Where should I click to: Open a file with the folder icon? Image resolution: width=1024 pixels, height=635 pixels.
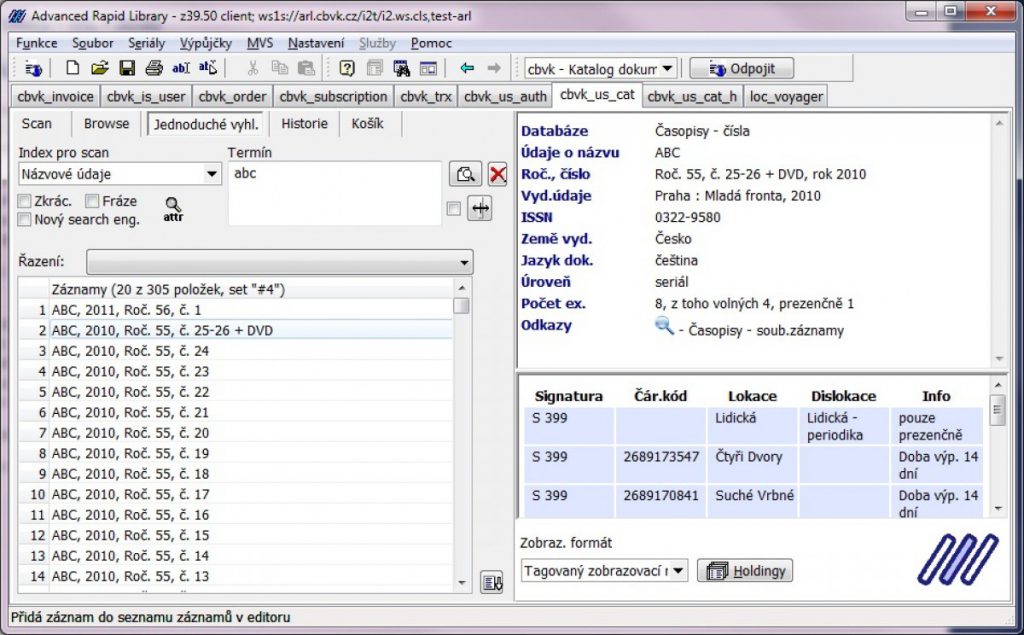pyautogui.click(x=99, y=68)
